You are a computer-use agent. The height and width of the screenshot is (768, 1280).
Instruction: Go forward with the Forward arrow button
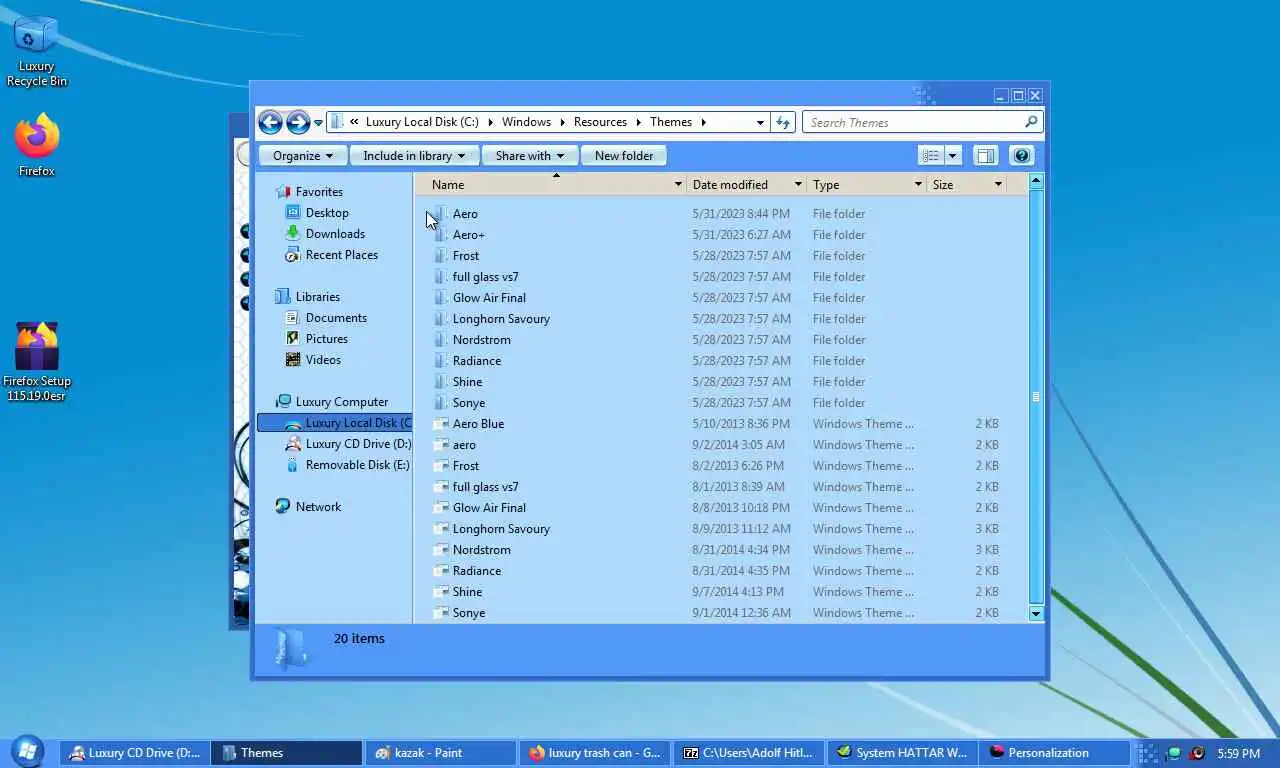[298, 122]
